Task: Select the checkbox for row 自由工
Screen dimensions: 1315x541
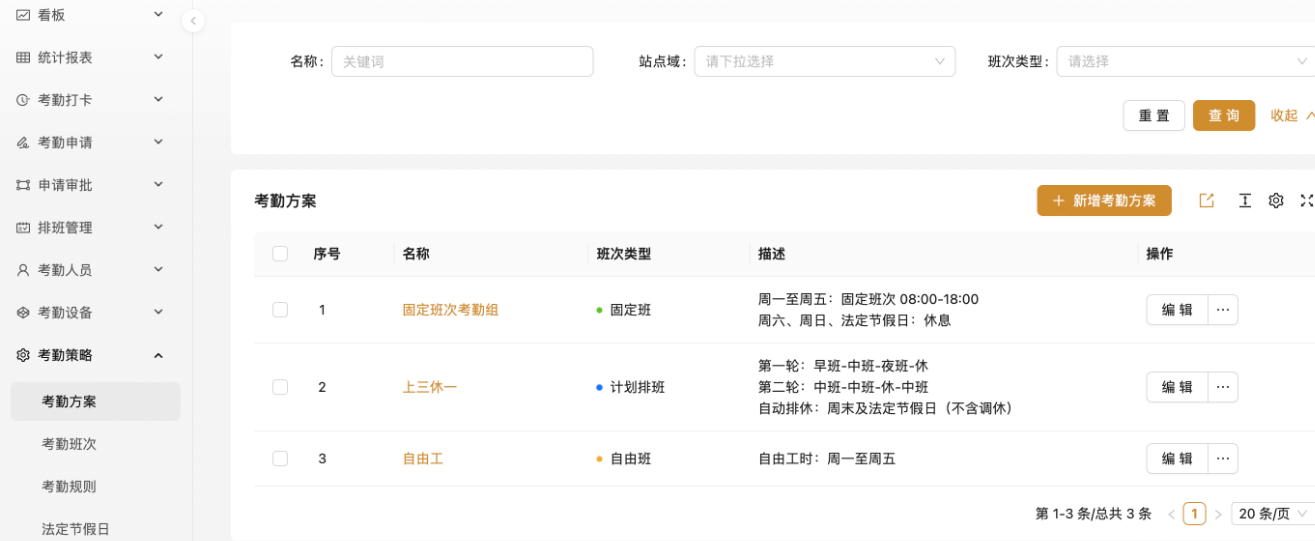Action: (280, 459)
